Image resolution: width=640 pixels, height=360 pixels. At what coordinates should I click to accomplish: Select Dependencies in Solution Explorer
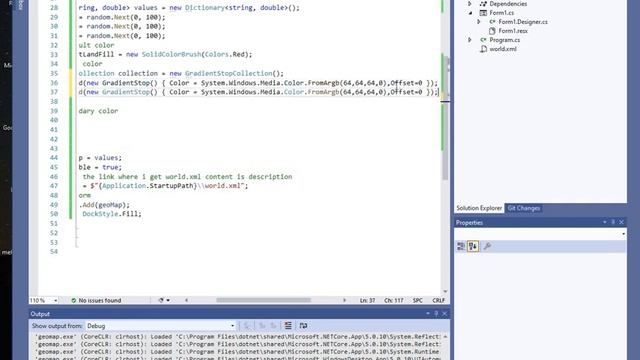508,4
